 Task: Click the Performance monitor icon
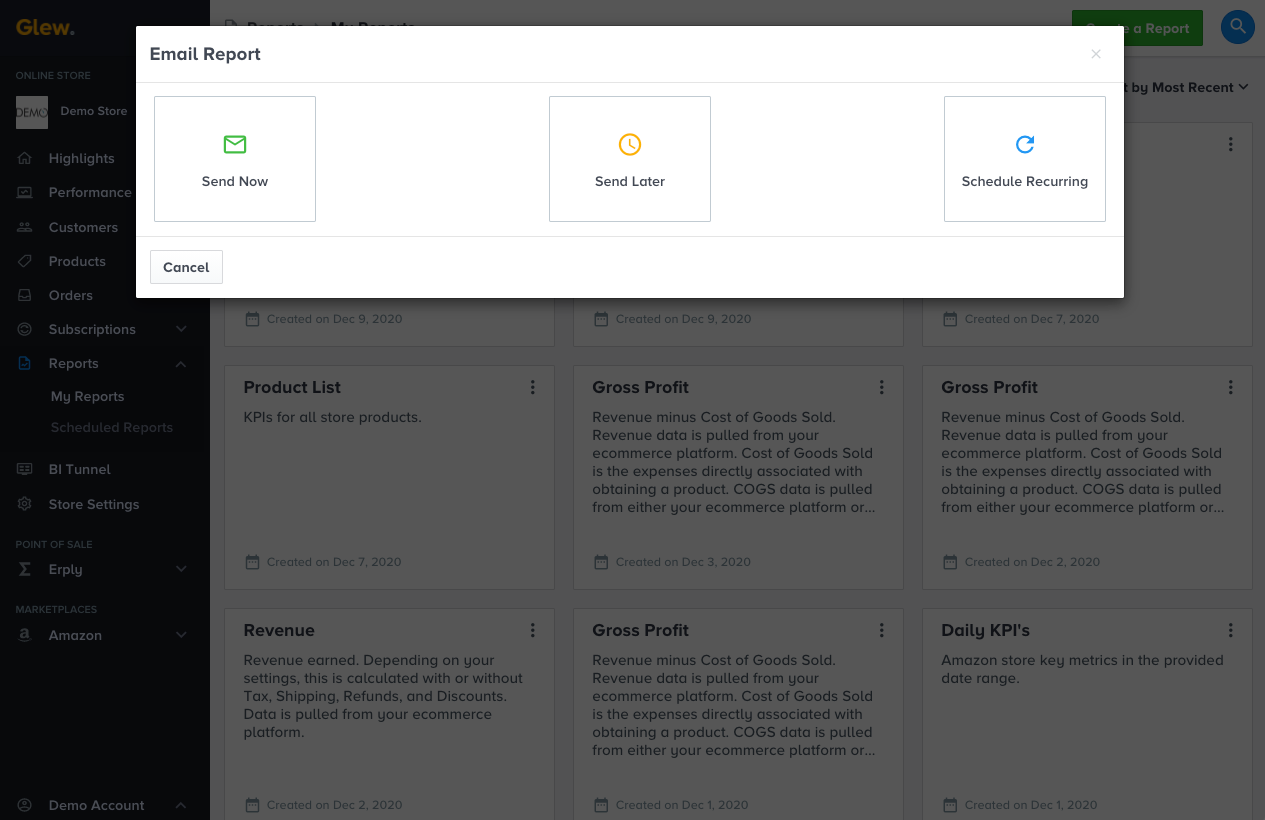click(26, 192)
